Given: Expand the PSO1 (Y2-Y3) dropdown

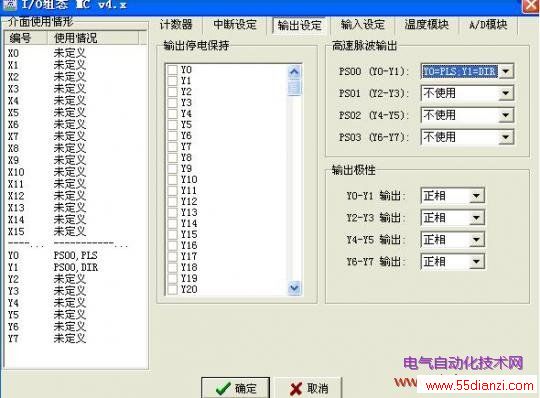Looking at the screenshot, I should coord(506,93).
